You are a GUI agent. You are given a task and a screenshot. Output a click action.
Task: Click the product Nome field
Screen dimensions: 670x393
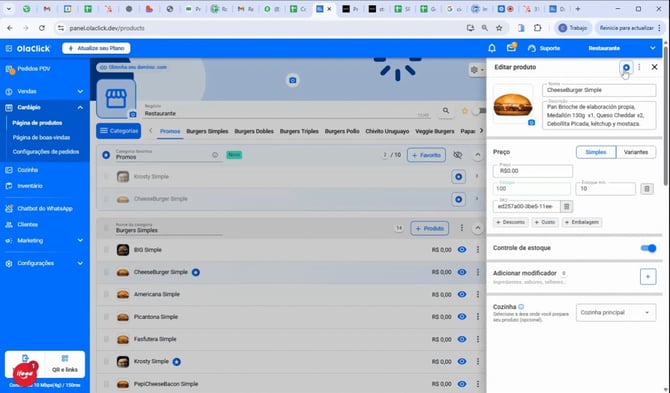coord(599,90)
